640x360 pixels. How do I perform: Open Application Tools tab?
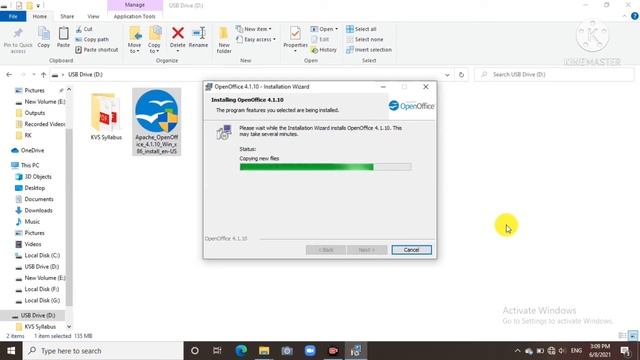[x=135, y=16]
